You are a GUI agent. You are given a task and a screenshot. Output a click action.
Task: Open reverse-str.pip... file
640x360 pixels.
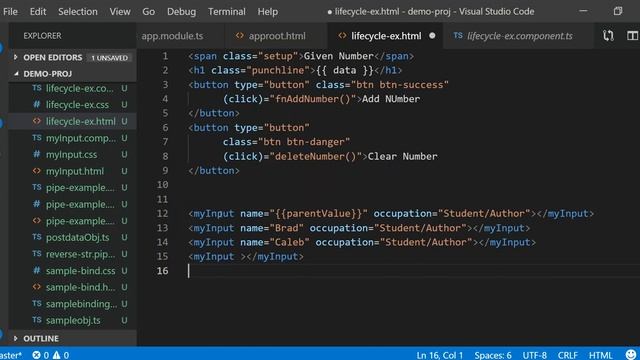pos(80,254)
